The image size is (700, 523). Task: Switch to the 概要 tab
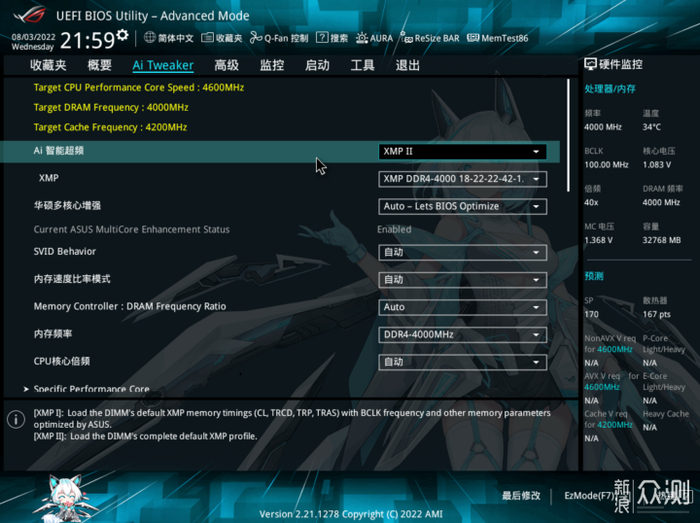[x=99, y=65]
